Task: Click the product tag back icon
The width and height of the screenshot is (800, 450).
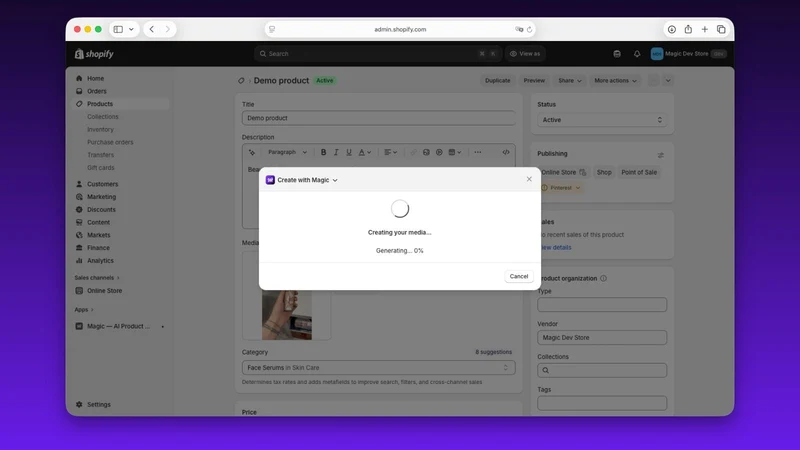Action: [241, 81]
